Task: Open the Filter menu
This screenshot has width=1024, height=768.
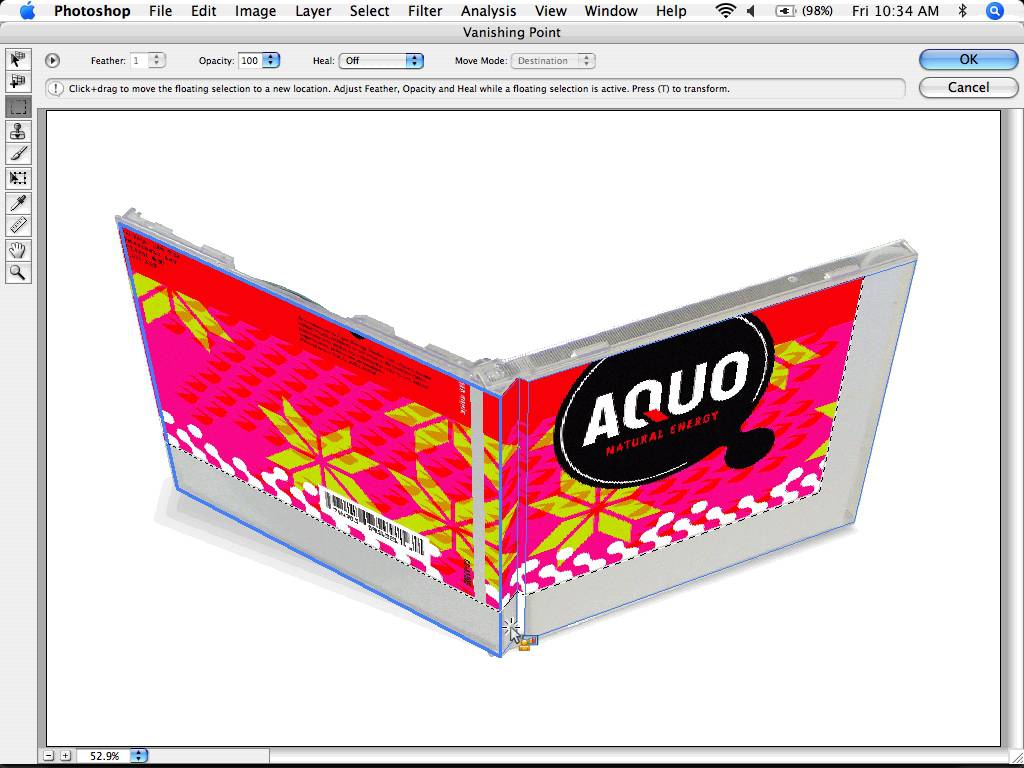Action: click(425, 10)
